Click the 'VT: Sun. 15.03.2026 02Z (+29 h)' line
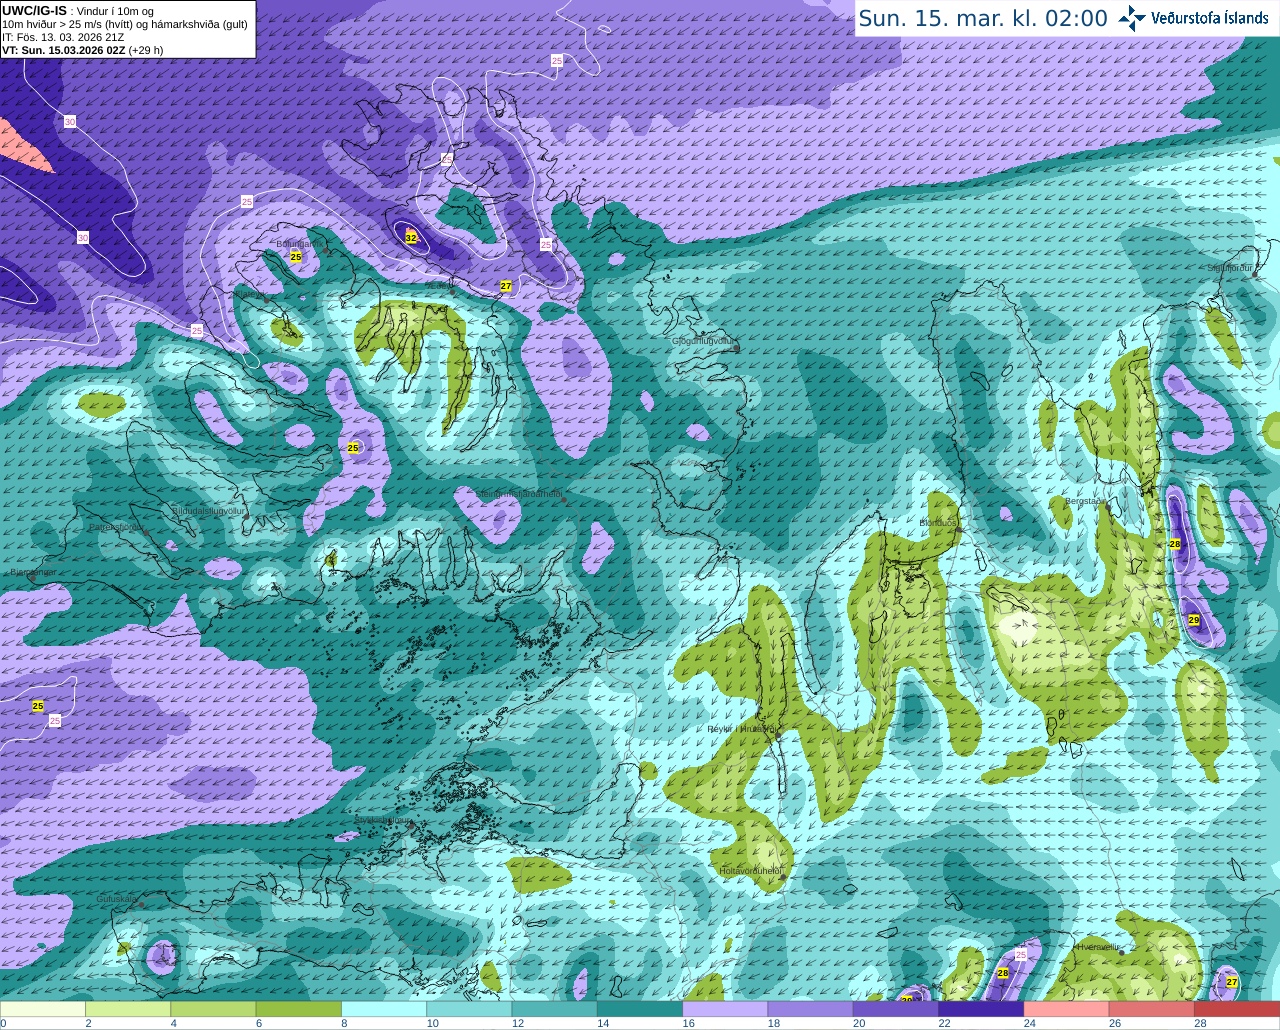The height and width of the screenshot is (1030, 1280). [x=83, y=50]
